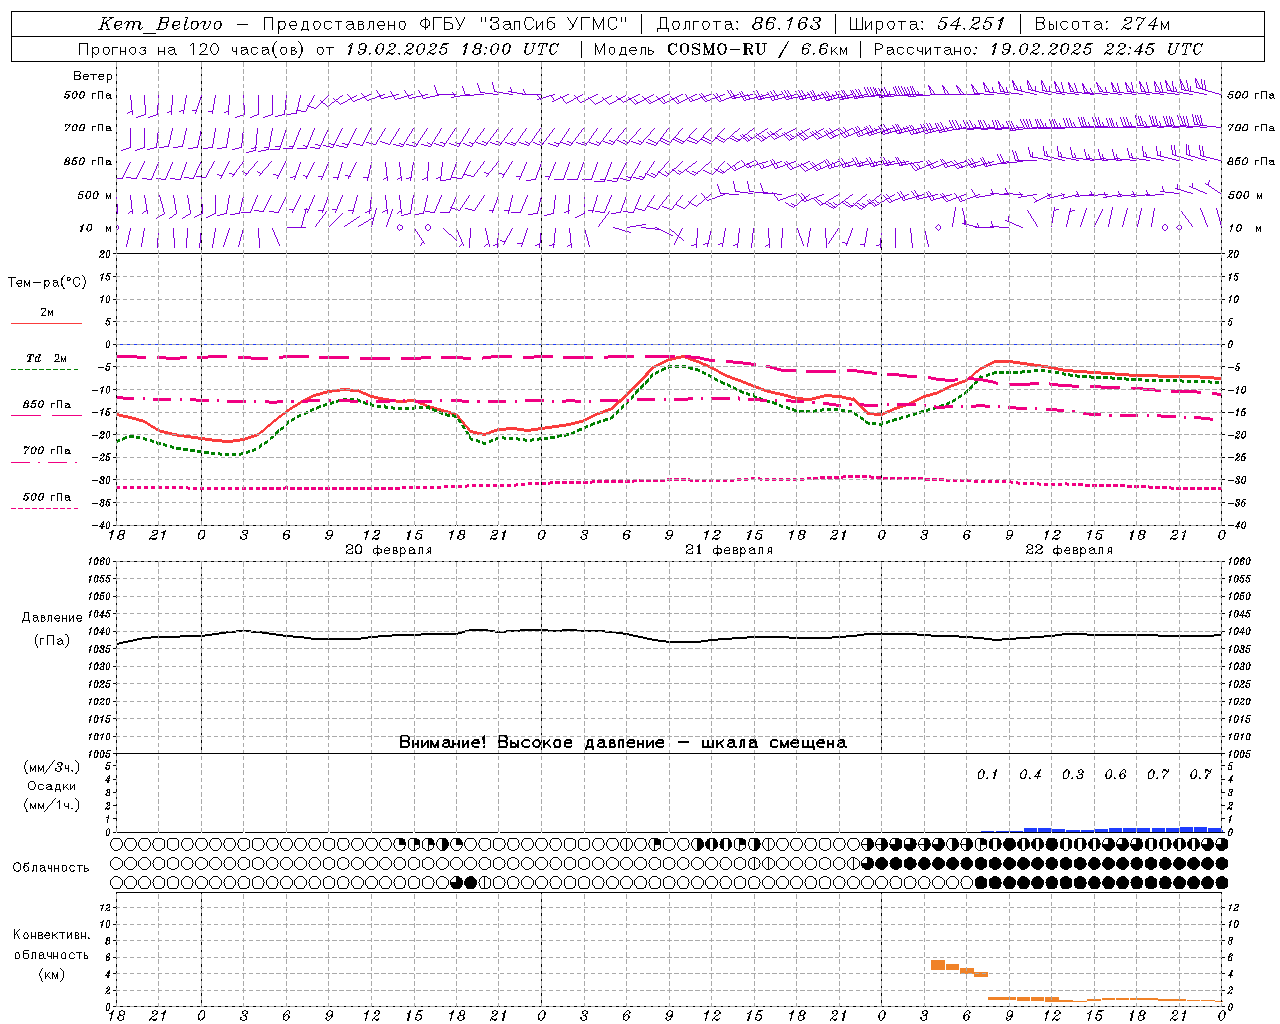Click the (мм/1ч.) precipitation unit label

(x=52, y=805)
